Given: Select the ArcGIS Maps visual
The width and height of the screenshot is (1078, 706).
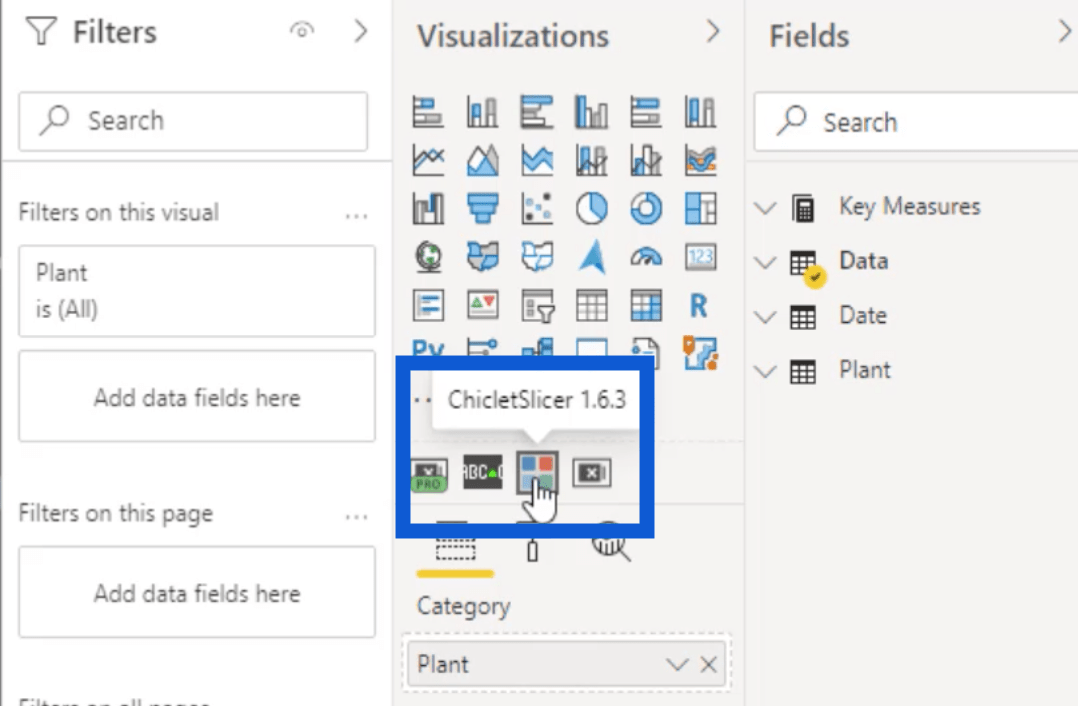Looking at the screenshot, I should point(700,352).
